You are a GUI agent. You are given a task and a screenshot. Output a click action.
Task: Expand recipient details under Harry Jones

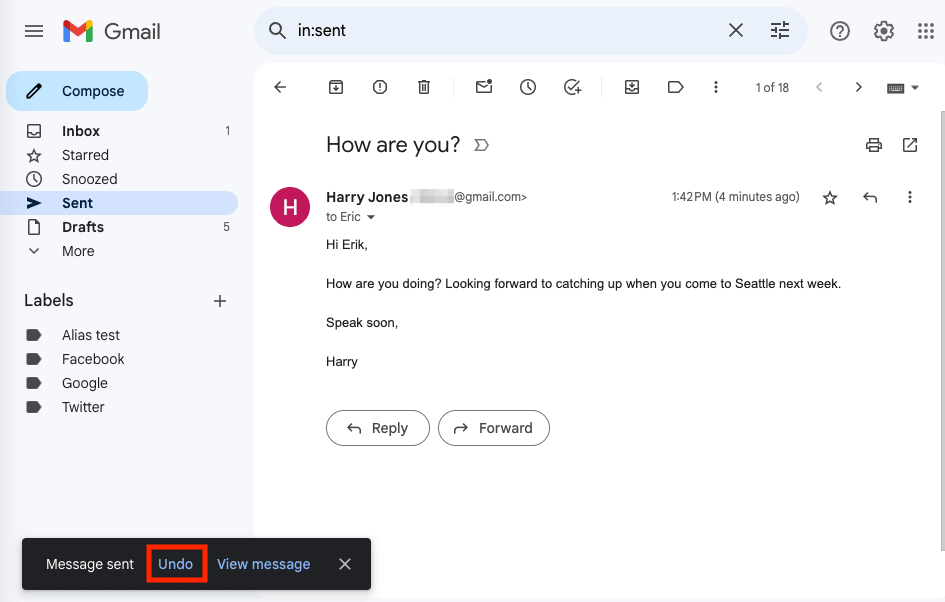click(370, 216)
